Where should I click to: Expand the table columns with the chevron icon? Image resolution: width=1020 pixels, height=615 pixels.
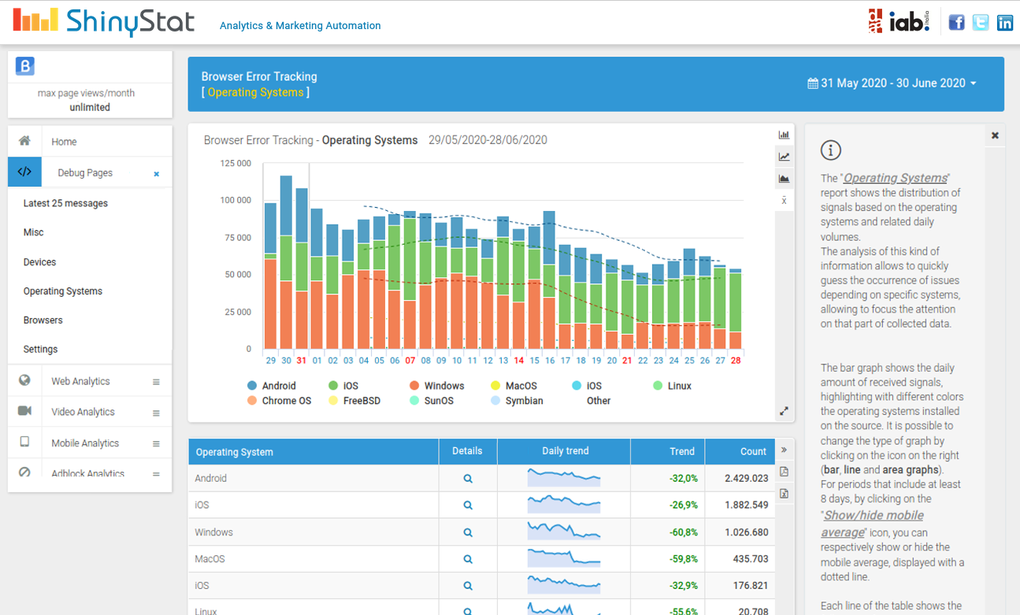784,449
